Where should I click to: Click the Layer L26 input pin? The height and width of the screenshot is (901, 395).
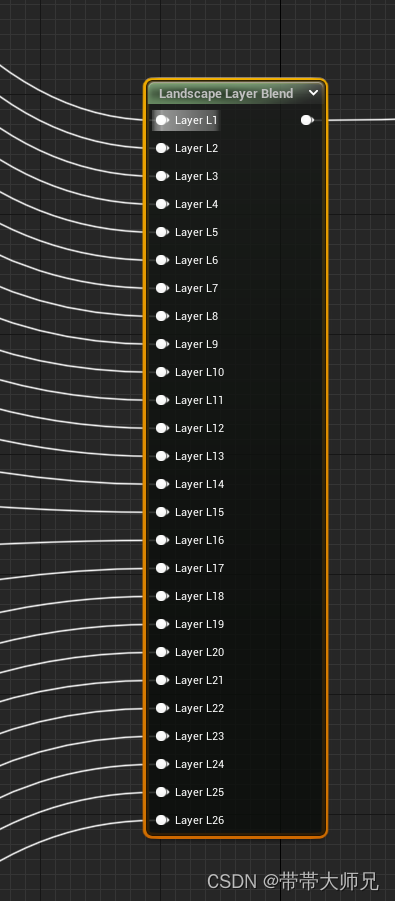click(162, 821)
